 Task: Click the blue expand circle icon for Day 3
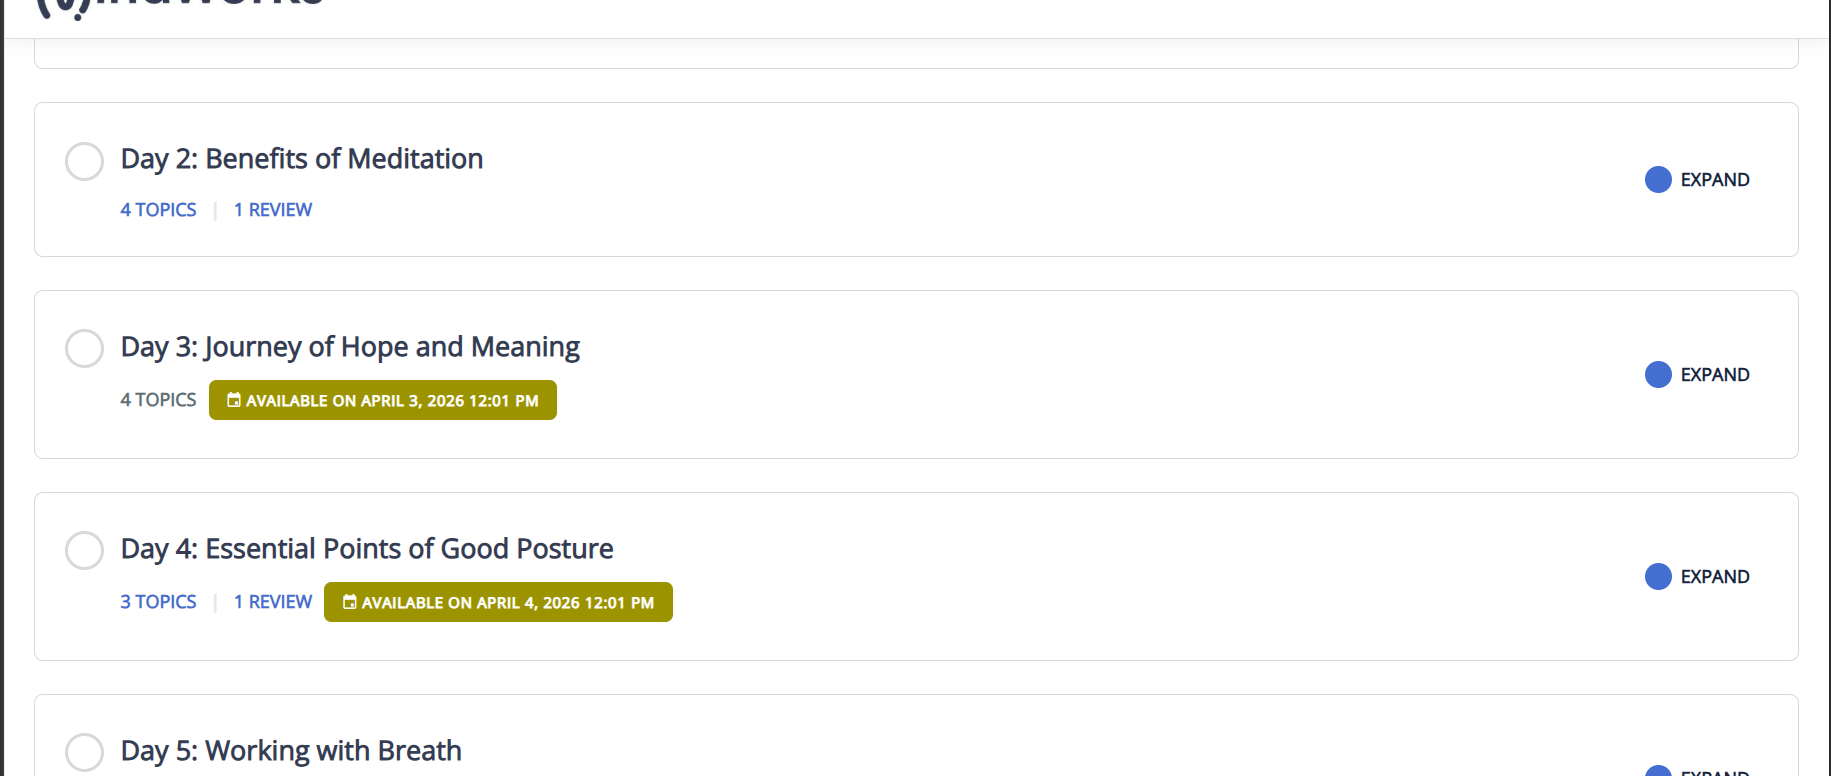click(1658, 375)
